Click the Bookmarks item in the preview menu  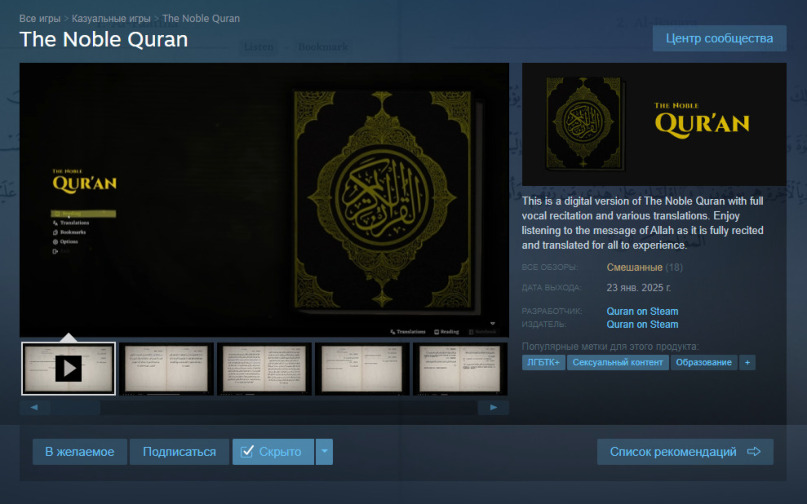click(69, 232)
